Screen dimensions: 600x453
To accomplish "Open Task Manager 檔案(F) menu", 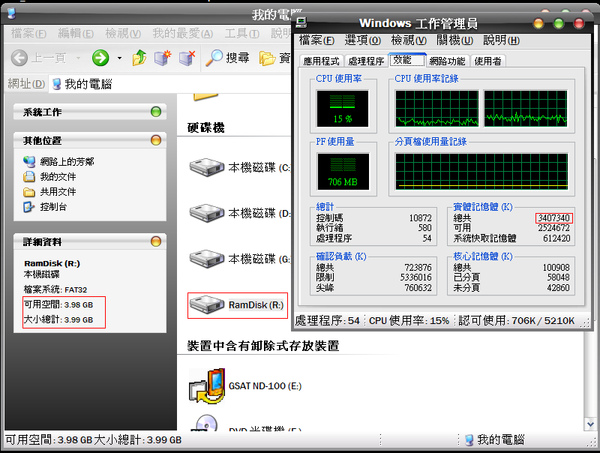I will point(316,40).
